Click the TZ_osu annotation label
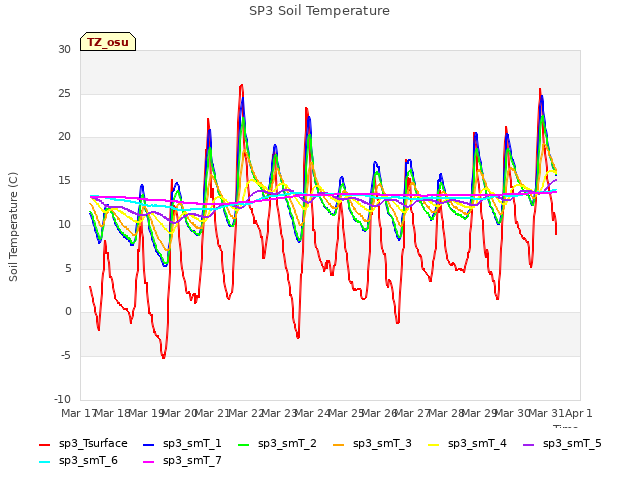The height and width of the screenshot is (480, 640). coord(108,42)
